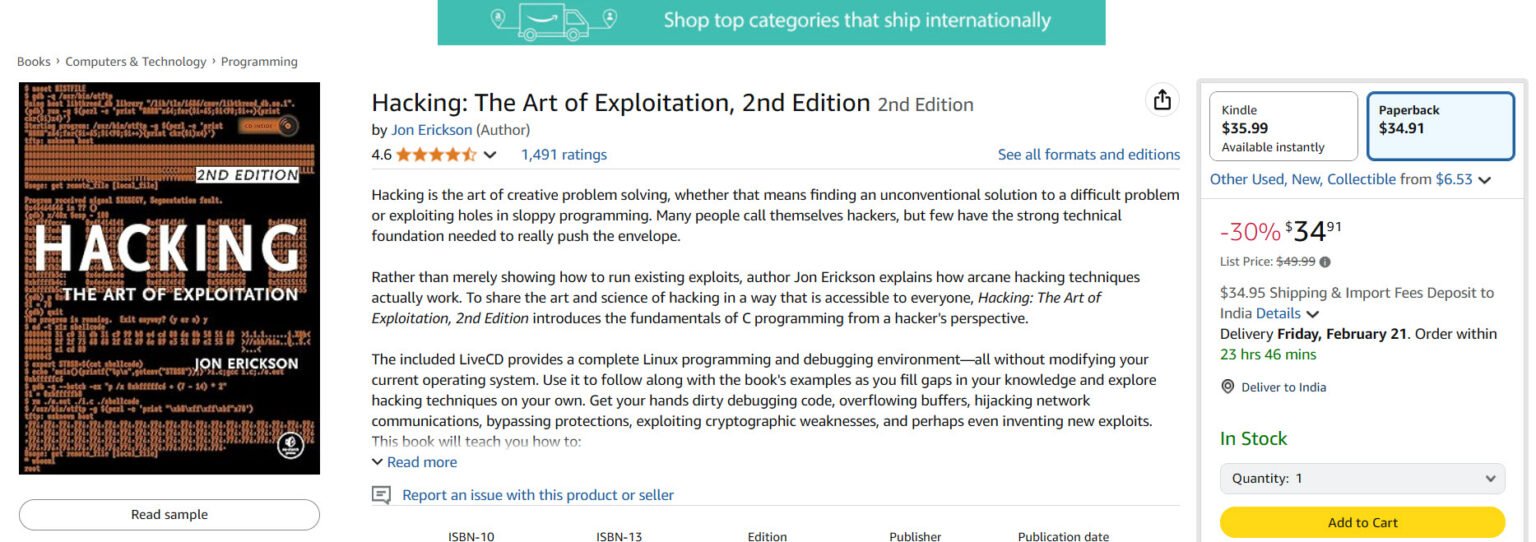Viewport: 1536px width, 542px height.
Task: Click the share icon beside the title
Action: (x=1161, y=100)
